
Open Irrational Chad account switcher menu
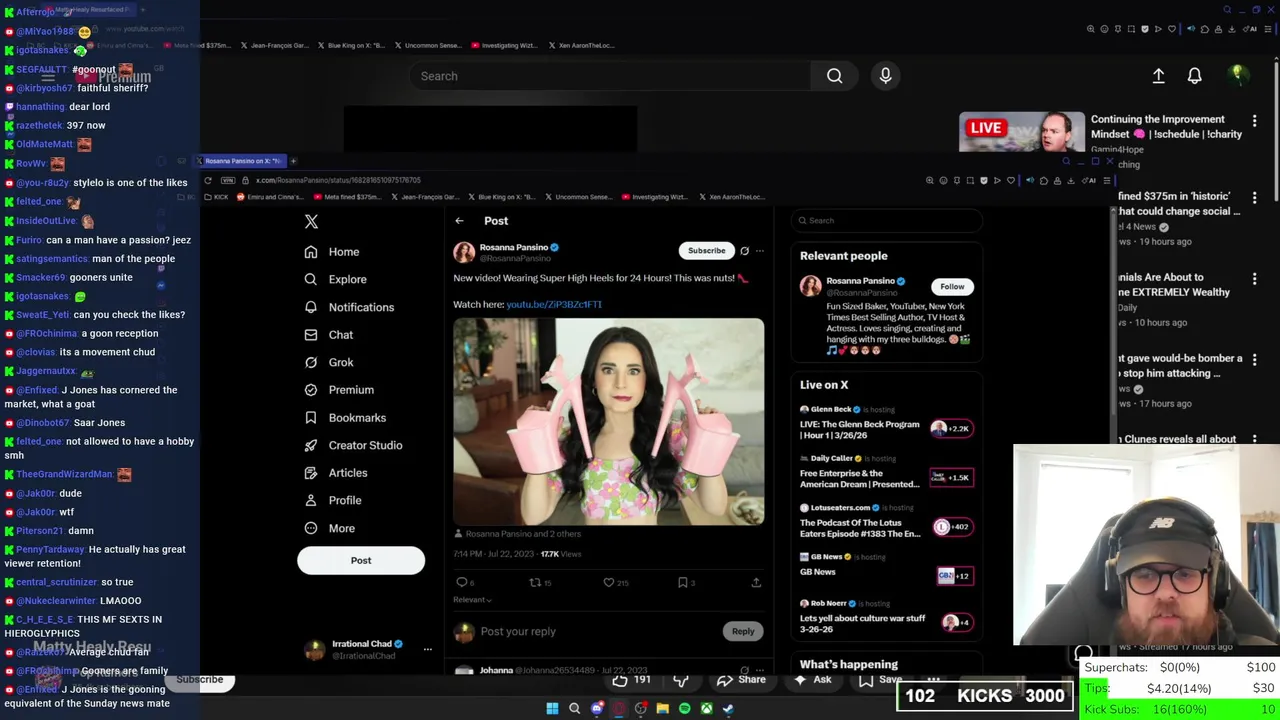coord(427,650)
